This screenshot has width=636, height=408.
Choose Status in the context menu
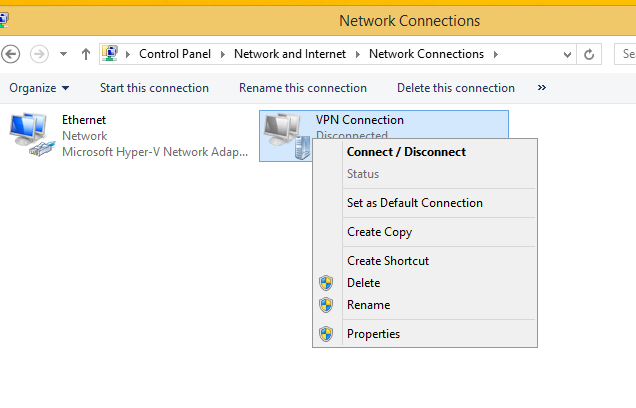[425, 174]
